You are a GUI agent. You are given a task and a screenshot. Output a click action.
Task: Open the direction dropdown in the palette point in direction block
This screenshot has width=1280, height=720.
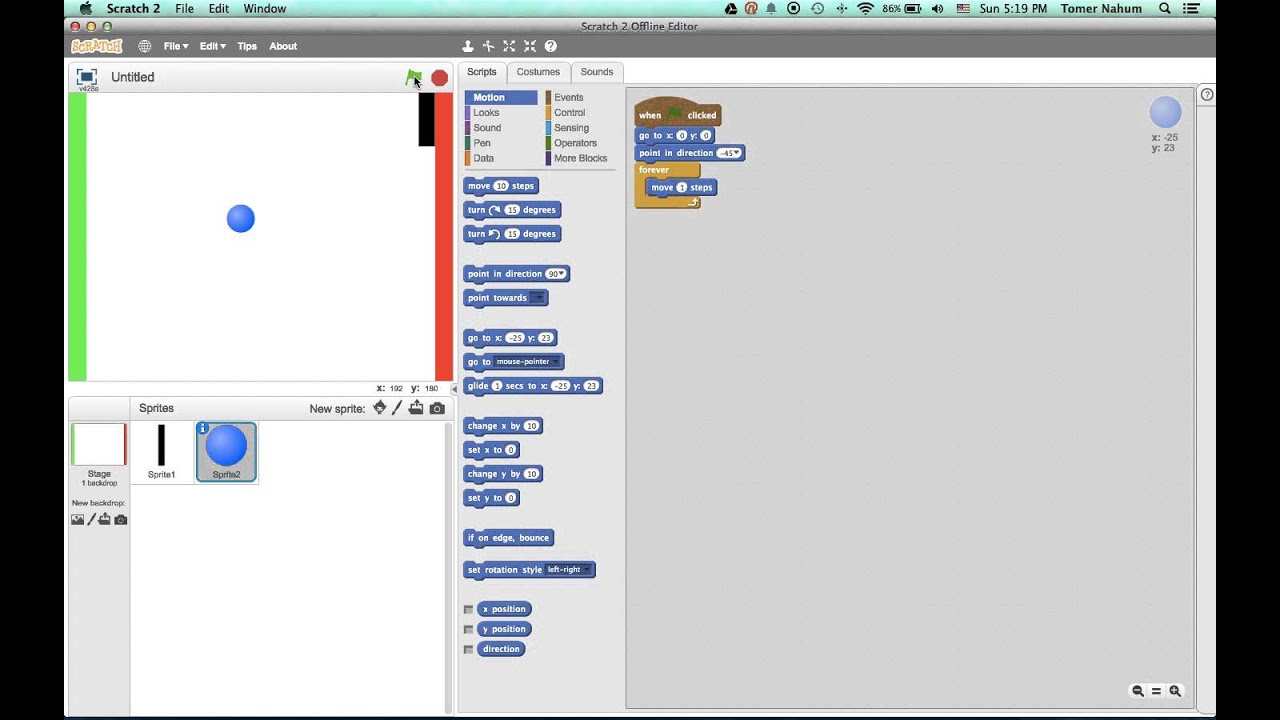coord(562,274)
